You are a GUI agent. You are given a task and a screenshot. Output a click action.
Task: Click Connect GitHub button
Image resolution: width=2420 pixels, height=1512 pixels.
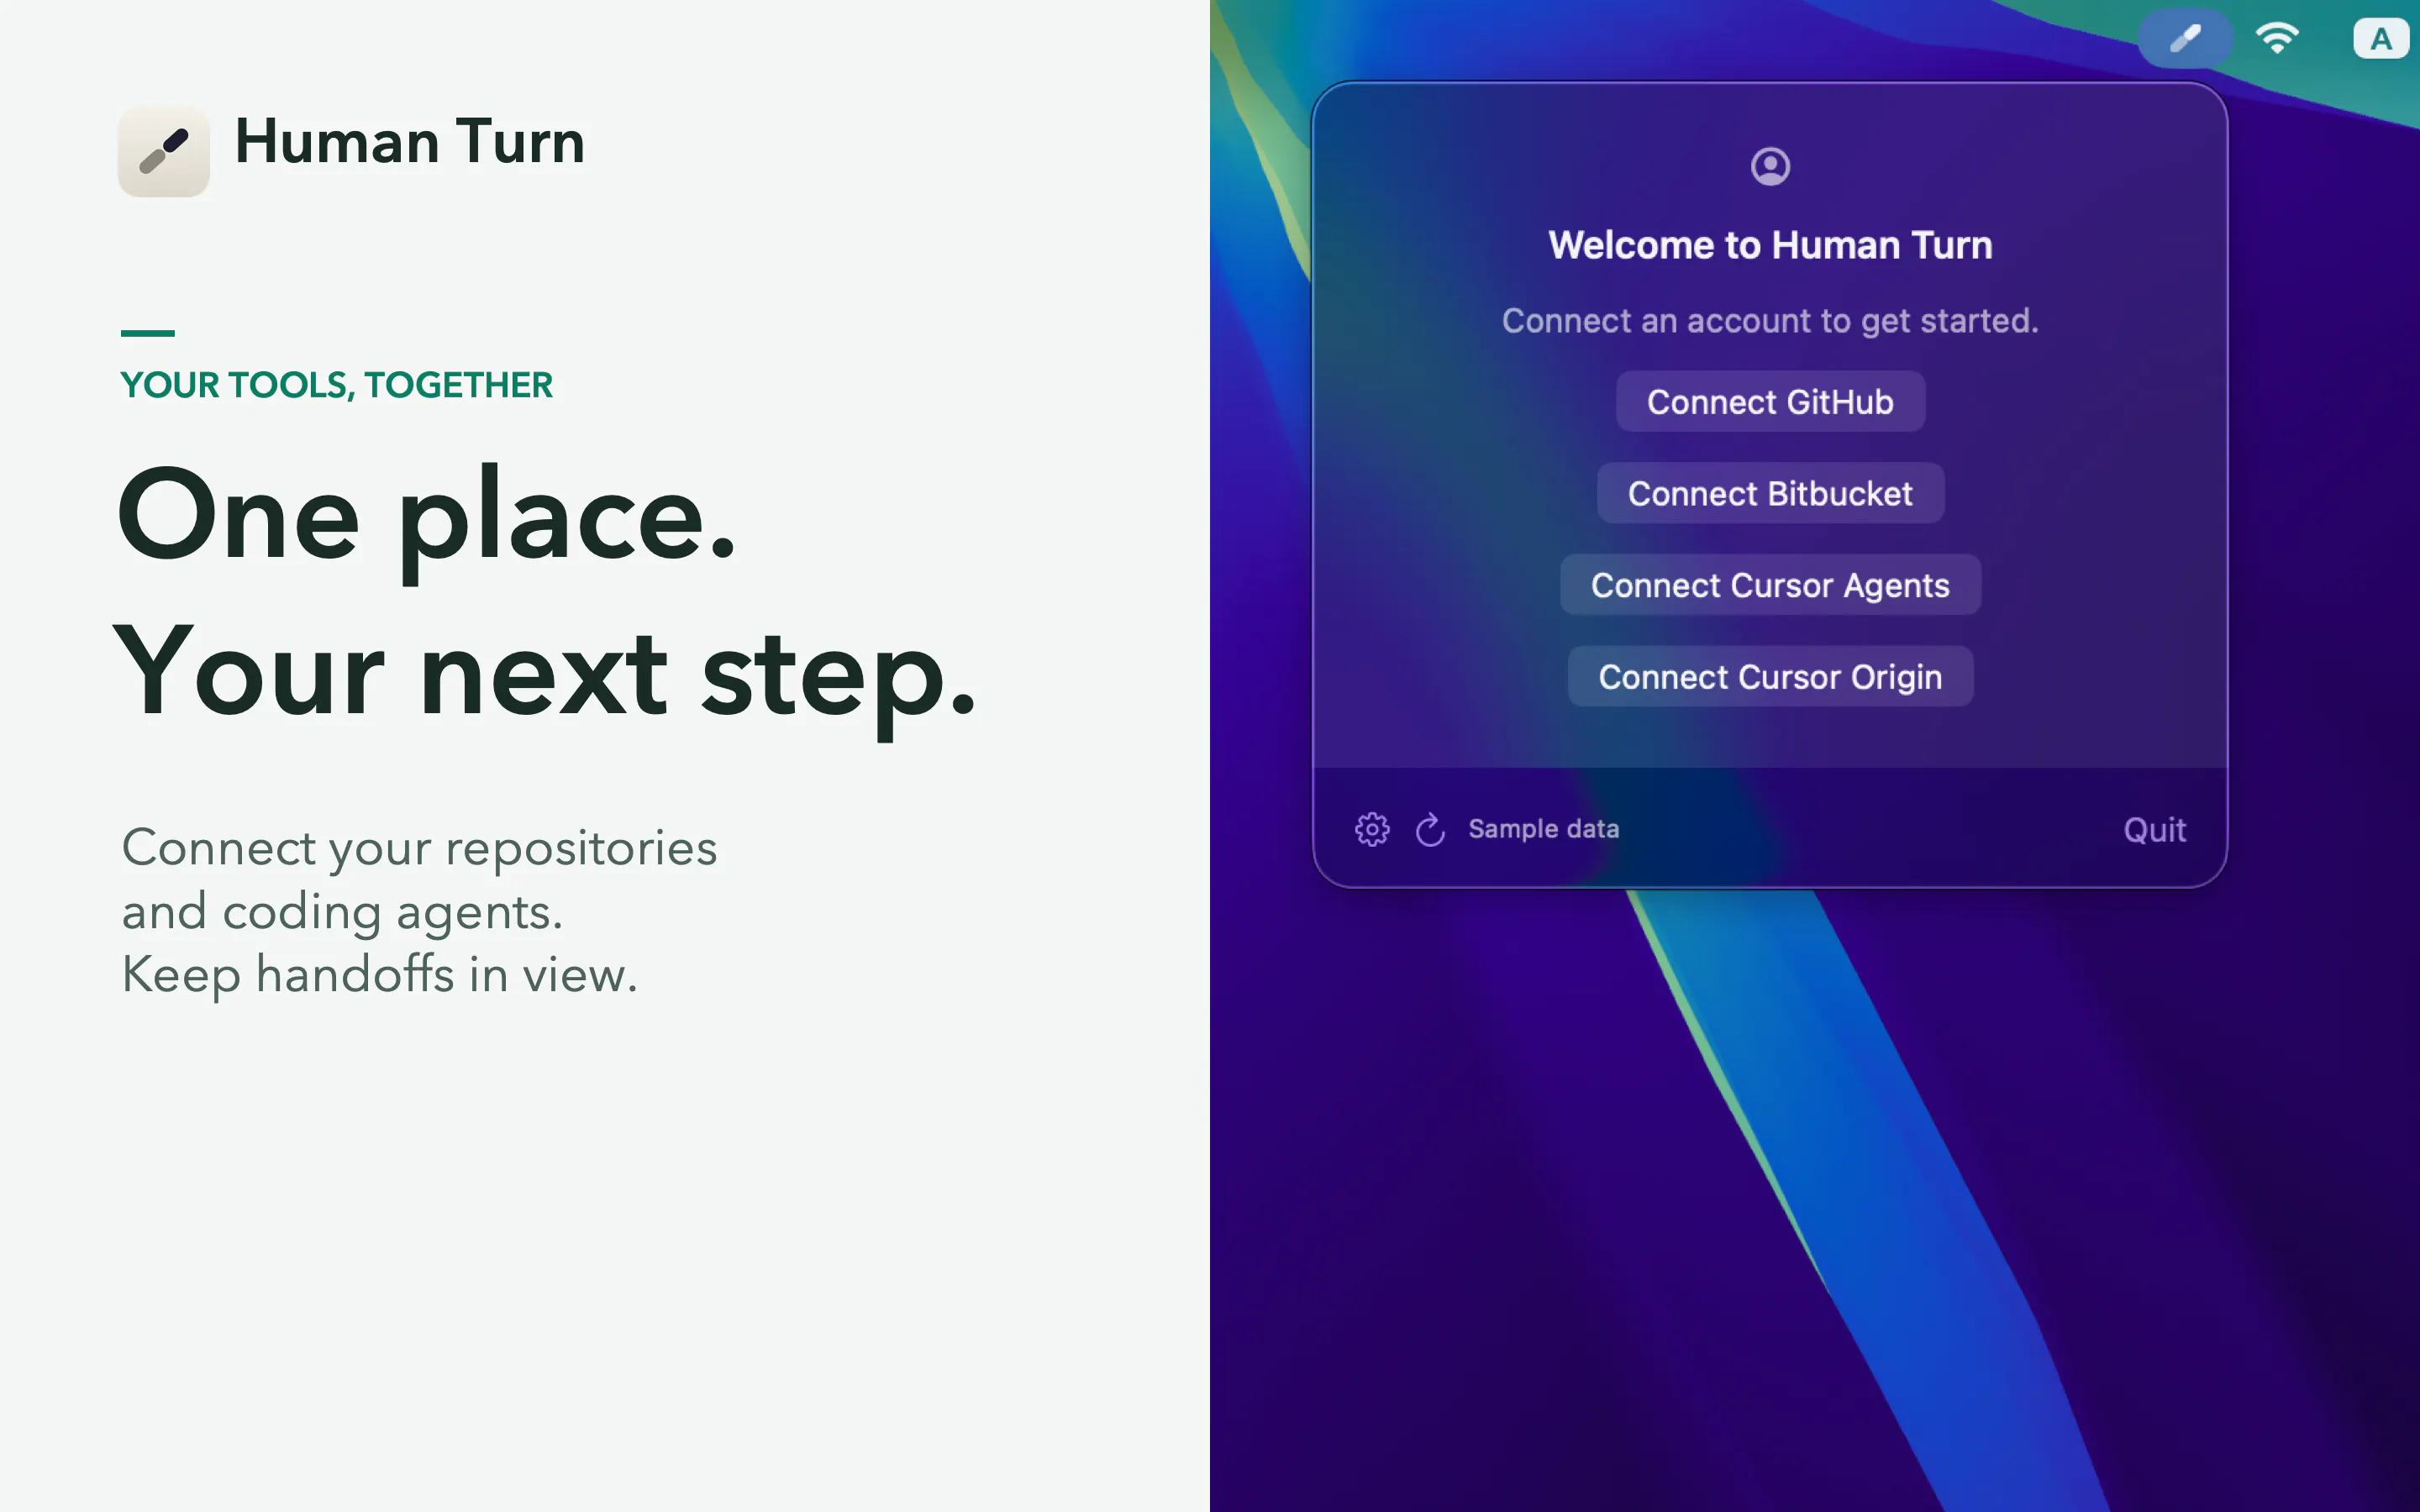(x=1770, y=402)
